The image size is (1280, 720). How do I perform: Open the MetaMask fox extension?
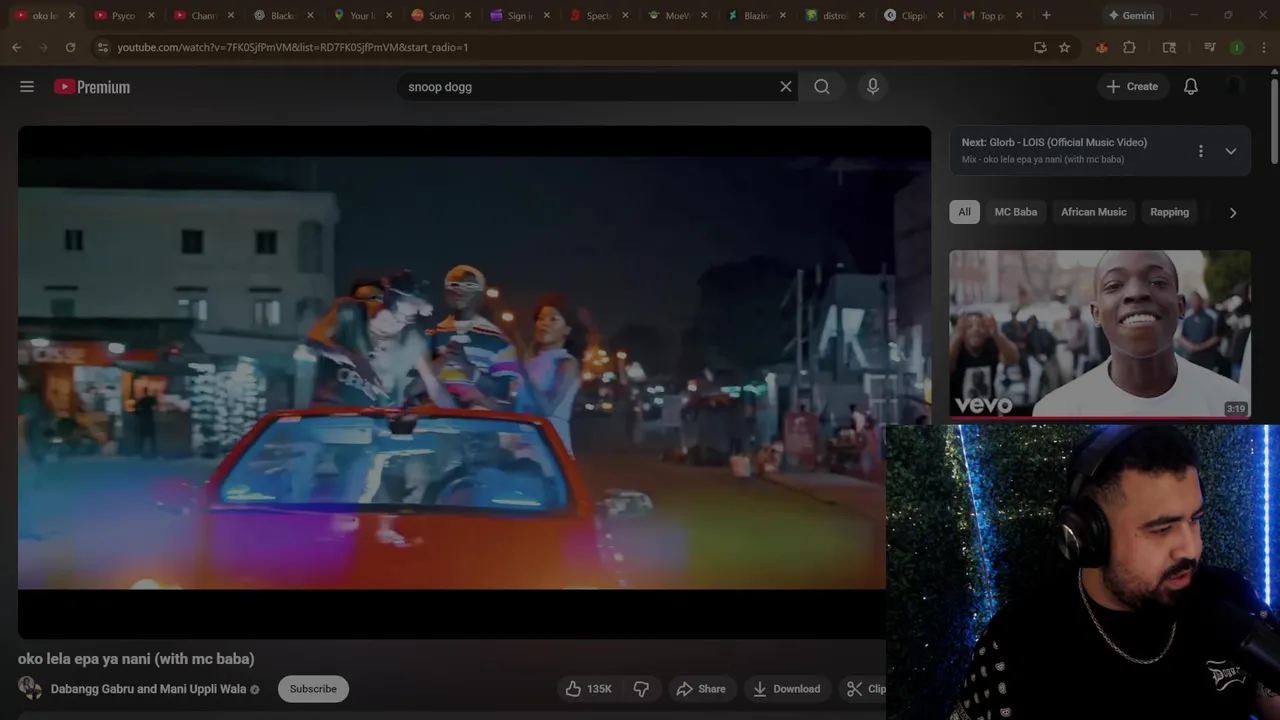pyautogui.click(x=1101, y=47)
